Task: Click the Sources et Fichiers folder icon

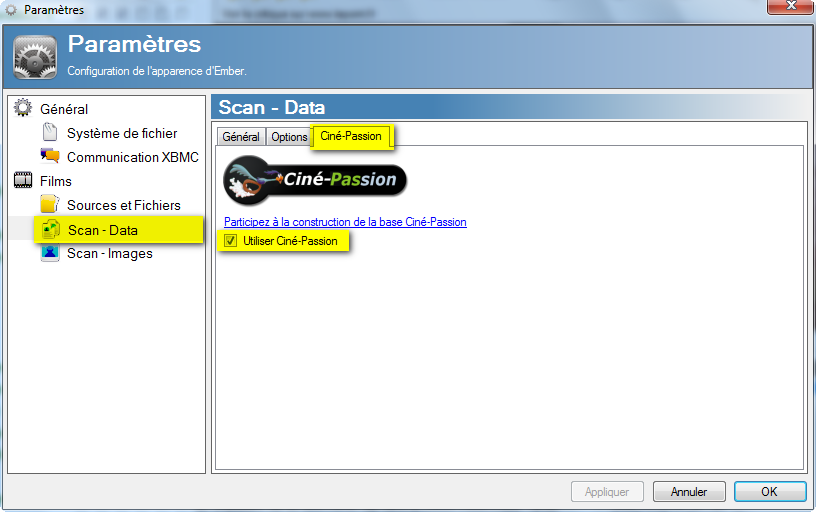Action: [50, 205]
